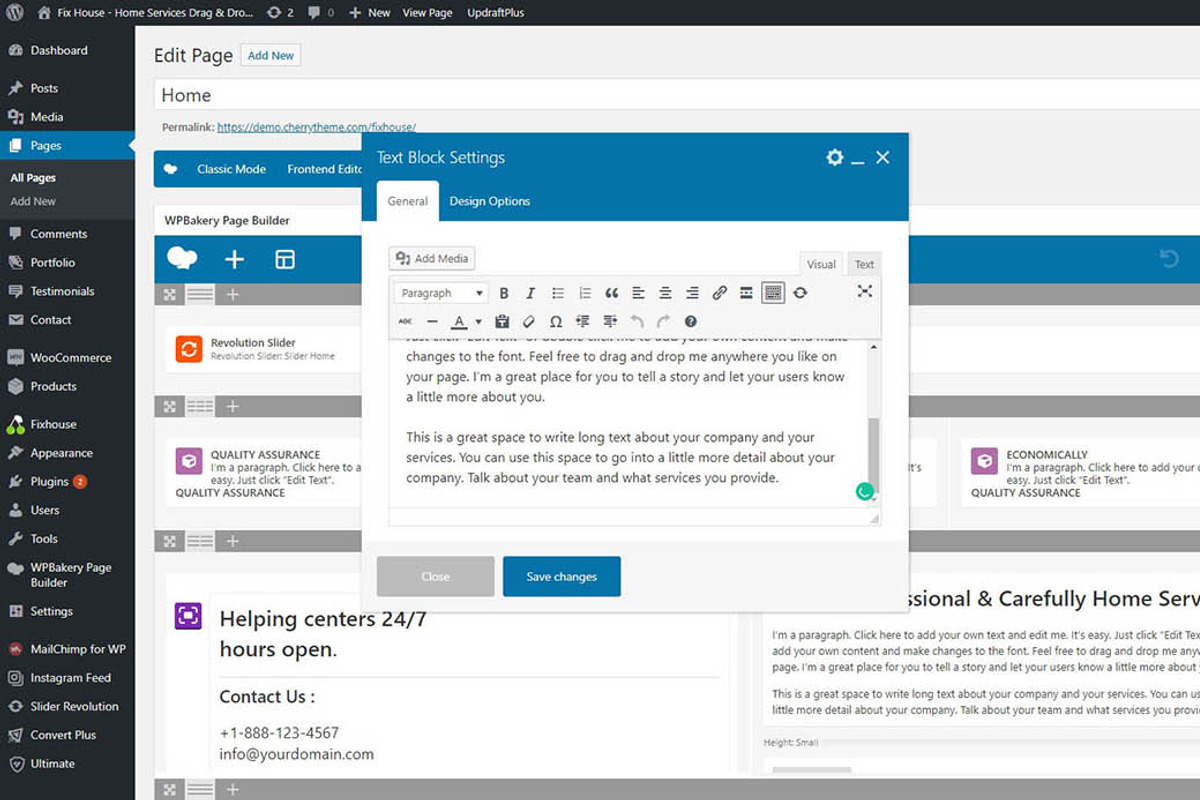Click the WPBakery cloud logo icon
This screenshot has height=800, width=1200.
click(182, 259)
